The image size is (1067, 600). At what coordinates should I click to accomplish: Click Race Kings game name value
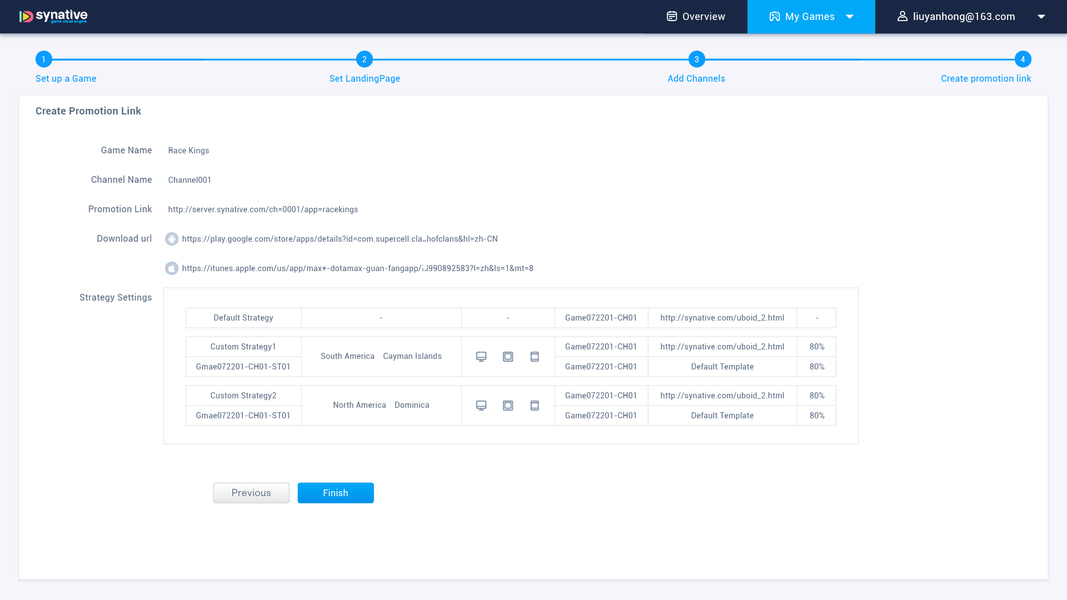188,150
